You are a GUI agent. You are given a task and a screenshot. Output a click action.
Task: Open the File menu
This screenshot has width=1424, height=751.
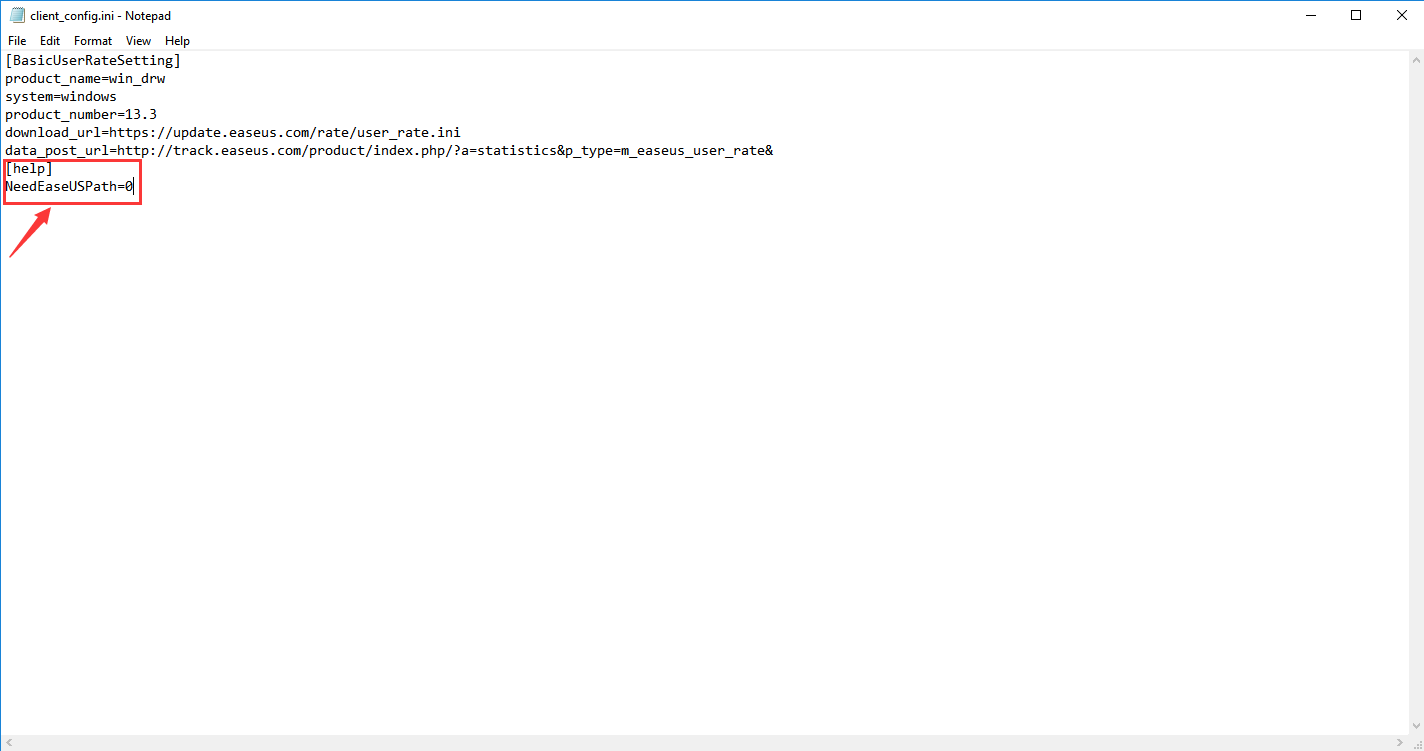[x=17, y=41]
